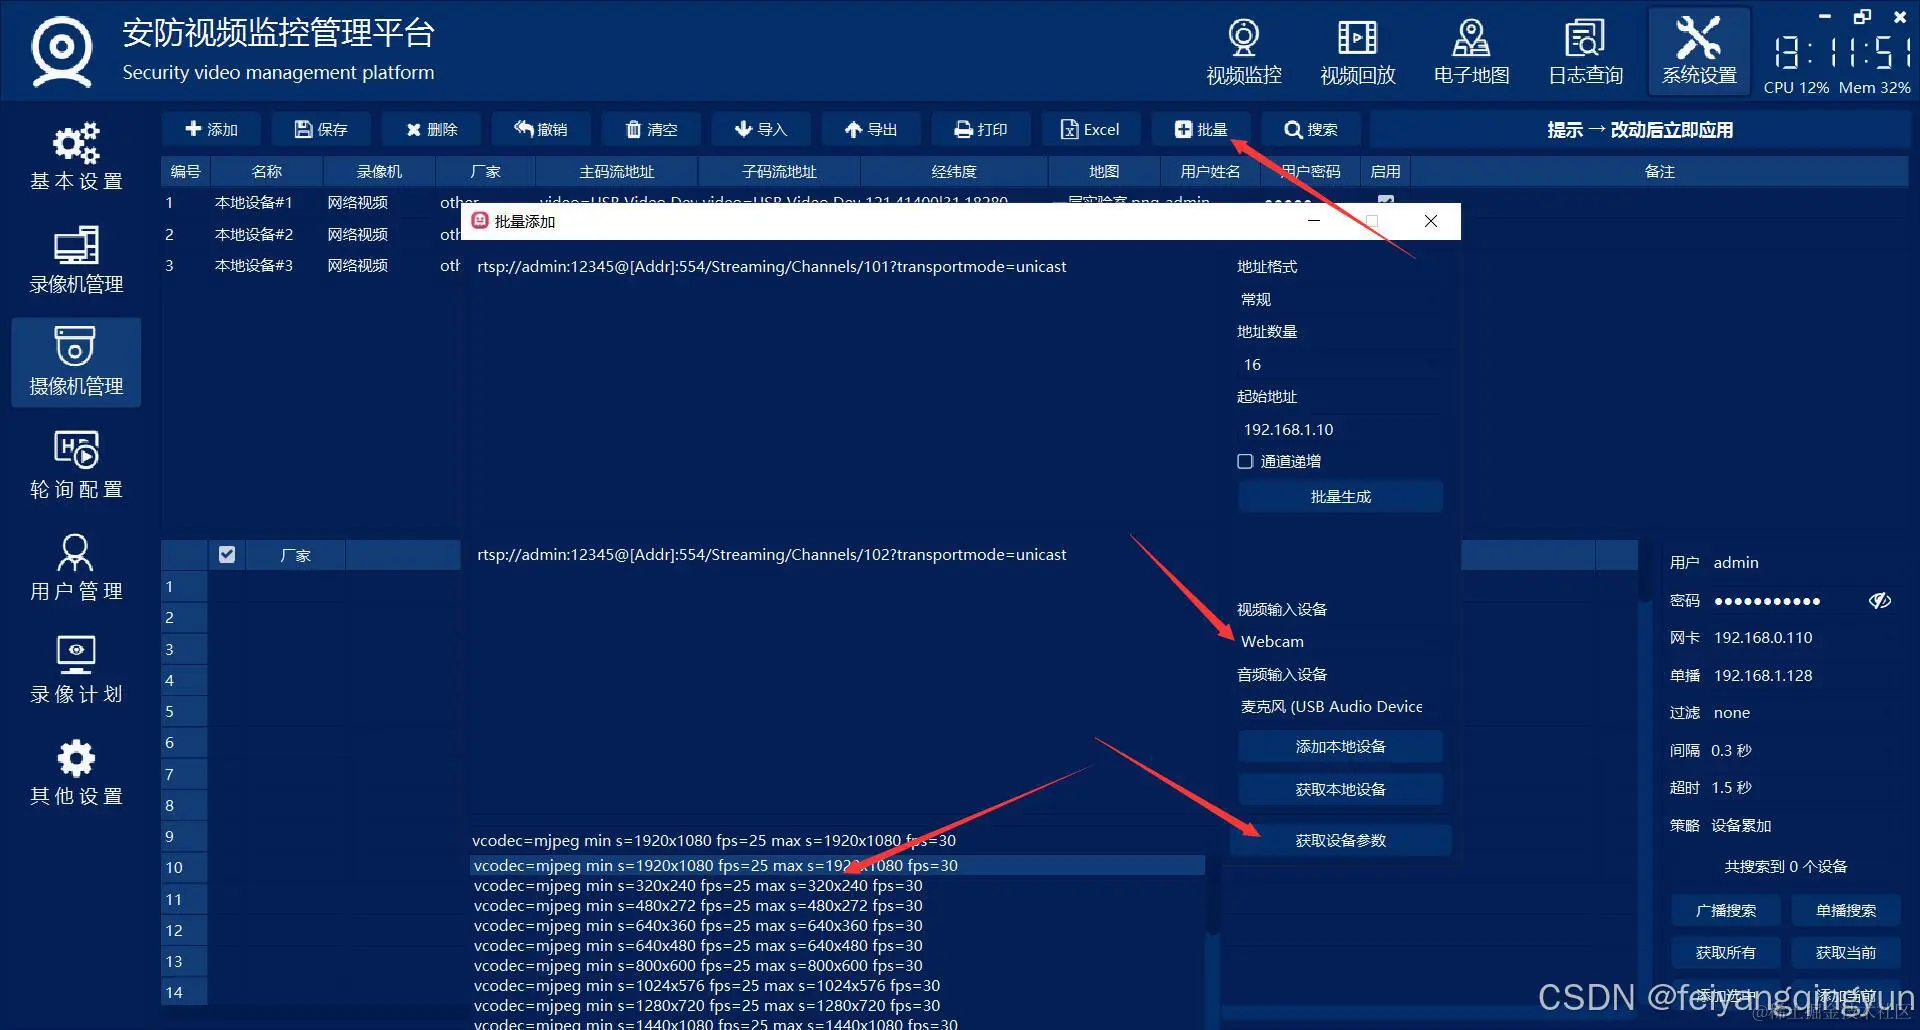
Task: Open the 地址数量 dropdown showing 16
Action: 1340,364
